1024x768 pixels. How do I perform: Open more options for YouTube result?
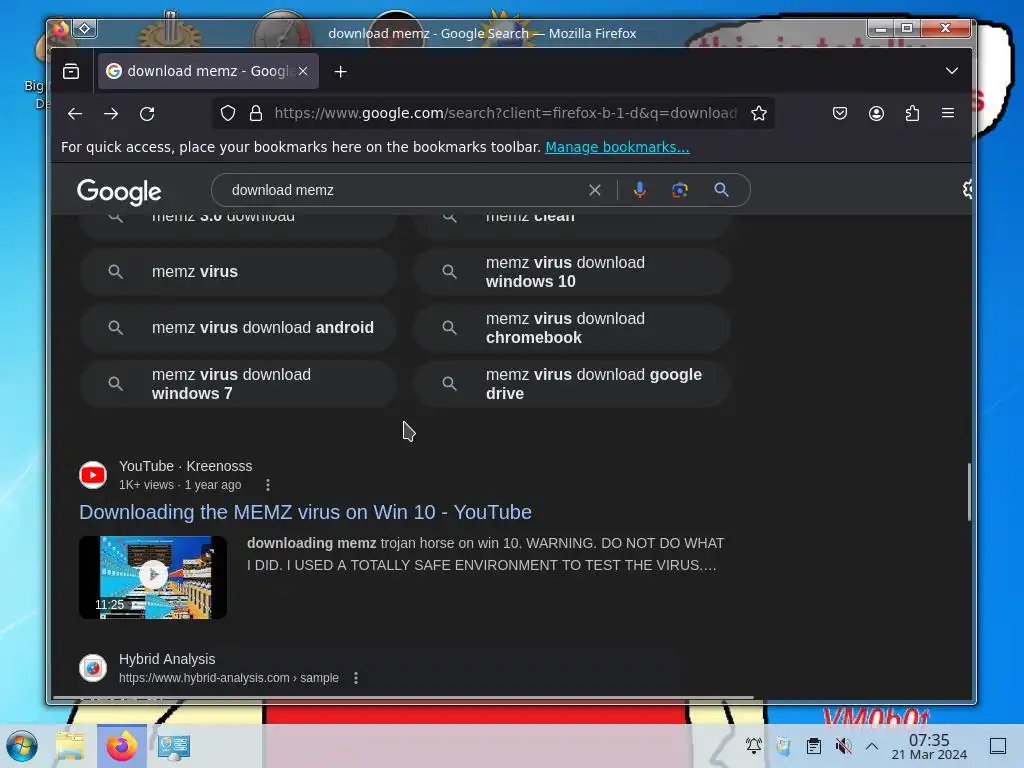[x=268, y=485]
